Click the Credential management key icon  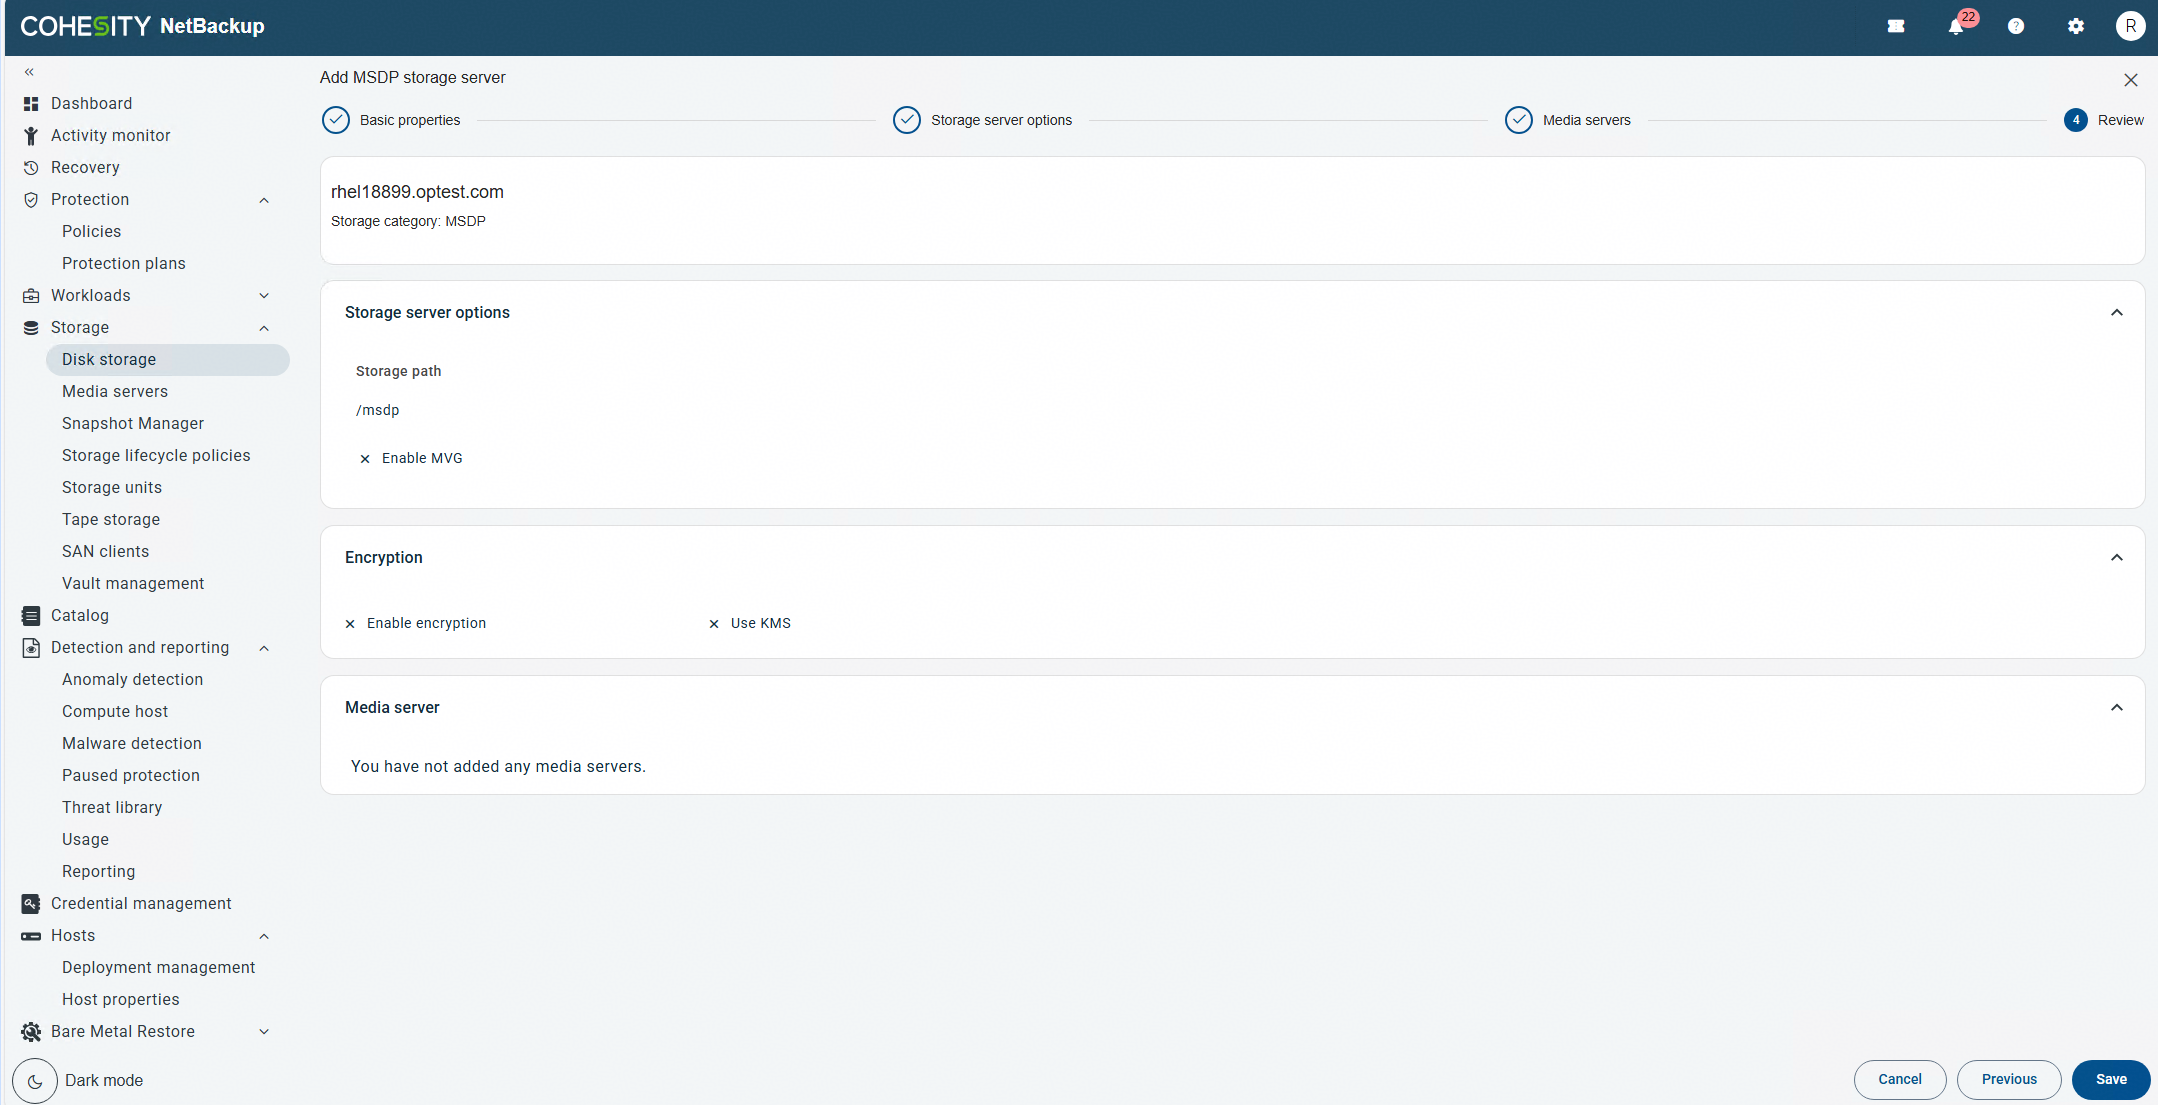point(31,904)
